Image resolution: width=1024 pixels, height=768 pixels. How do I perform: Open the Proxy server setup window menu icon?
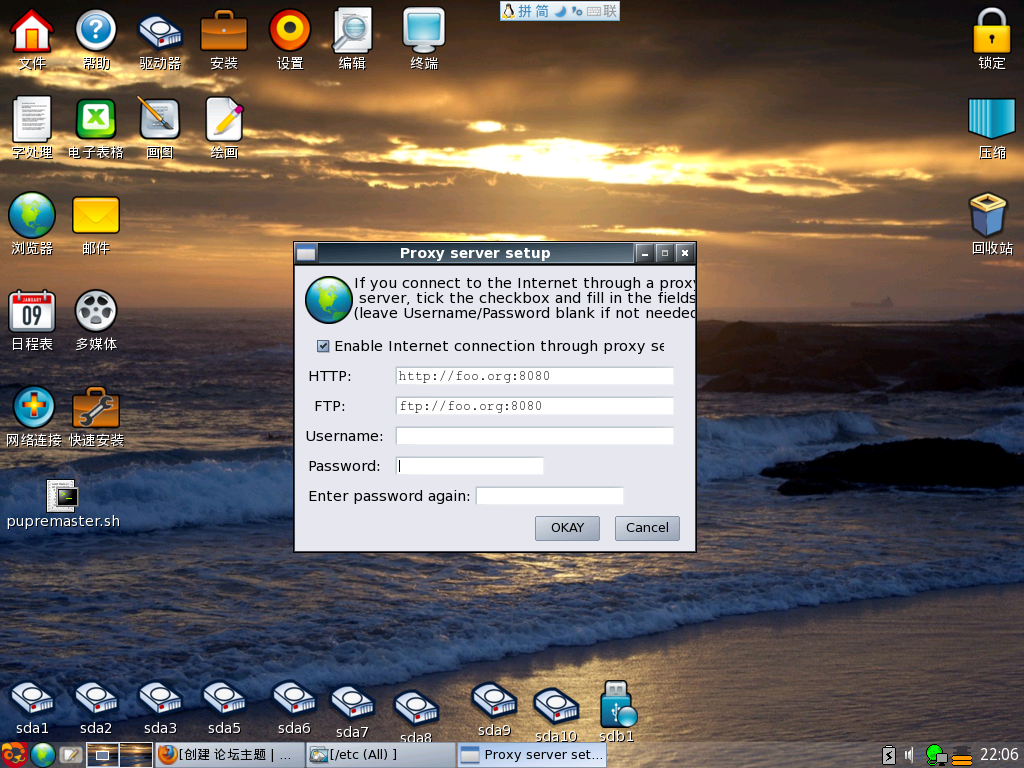click(306, 253)
